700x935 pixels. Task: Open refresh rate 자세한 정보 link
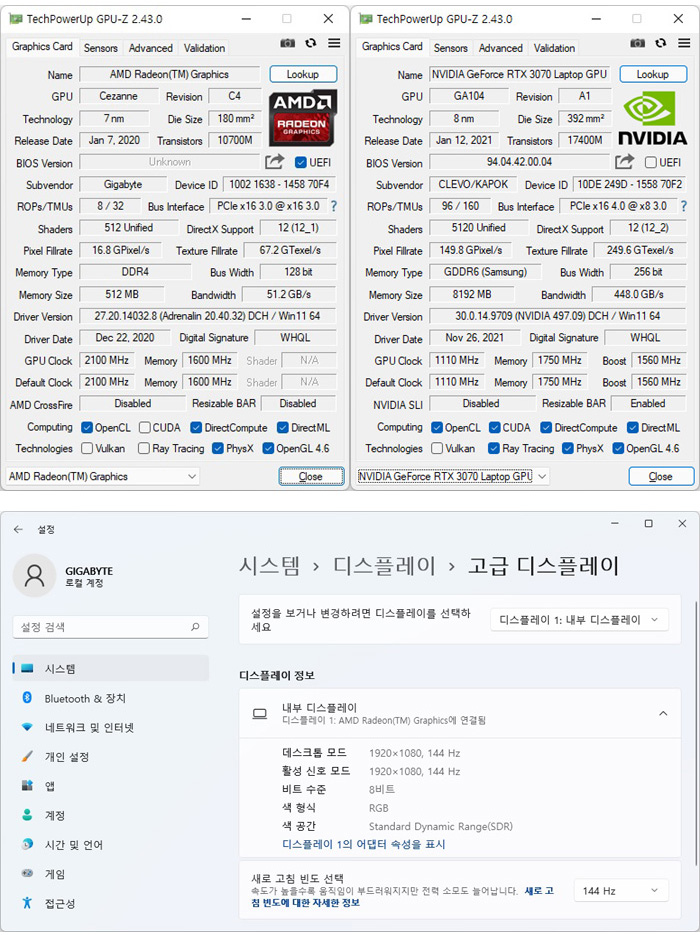pyautogui.click(x=402, y=896)
